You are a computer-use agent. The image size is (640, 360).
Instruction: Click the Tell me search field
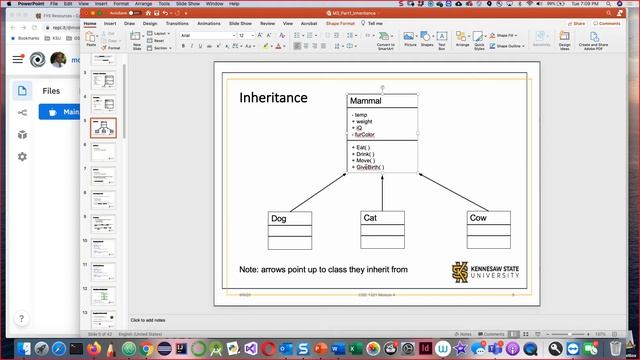click(372, 24)
